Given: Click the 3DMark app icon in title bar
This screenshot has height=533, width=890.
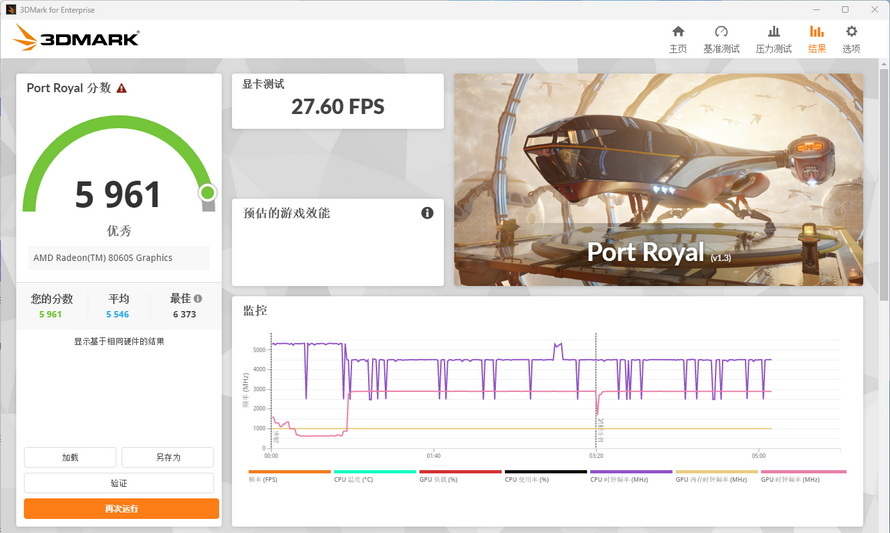Looking at the screenshot, I should (x=10, y=10).
